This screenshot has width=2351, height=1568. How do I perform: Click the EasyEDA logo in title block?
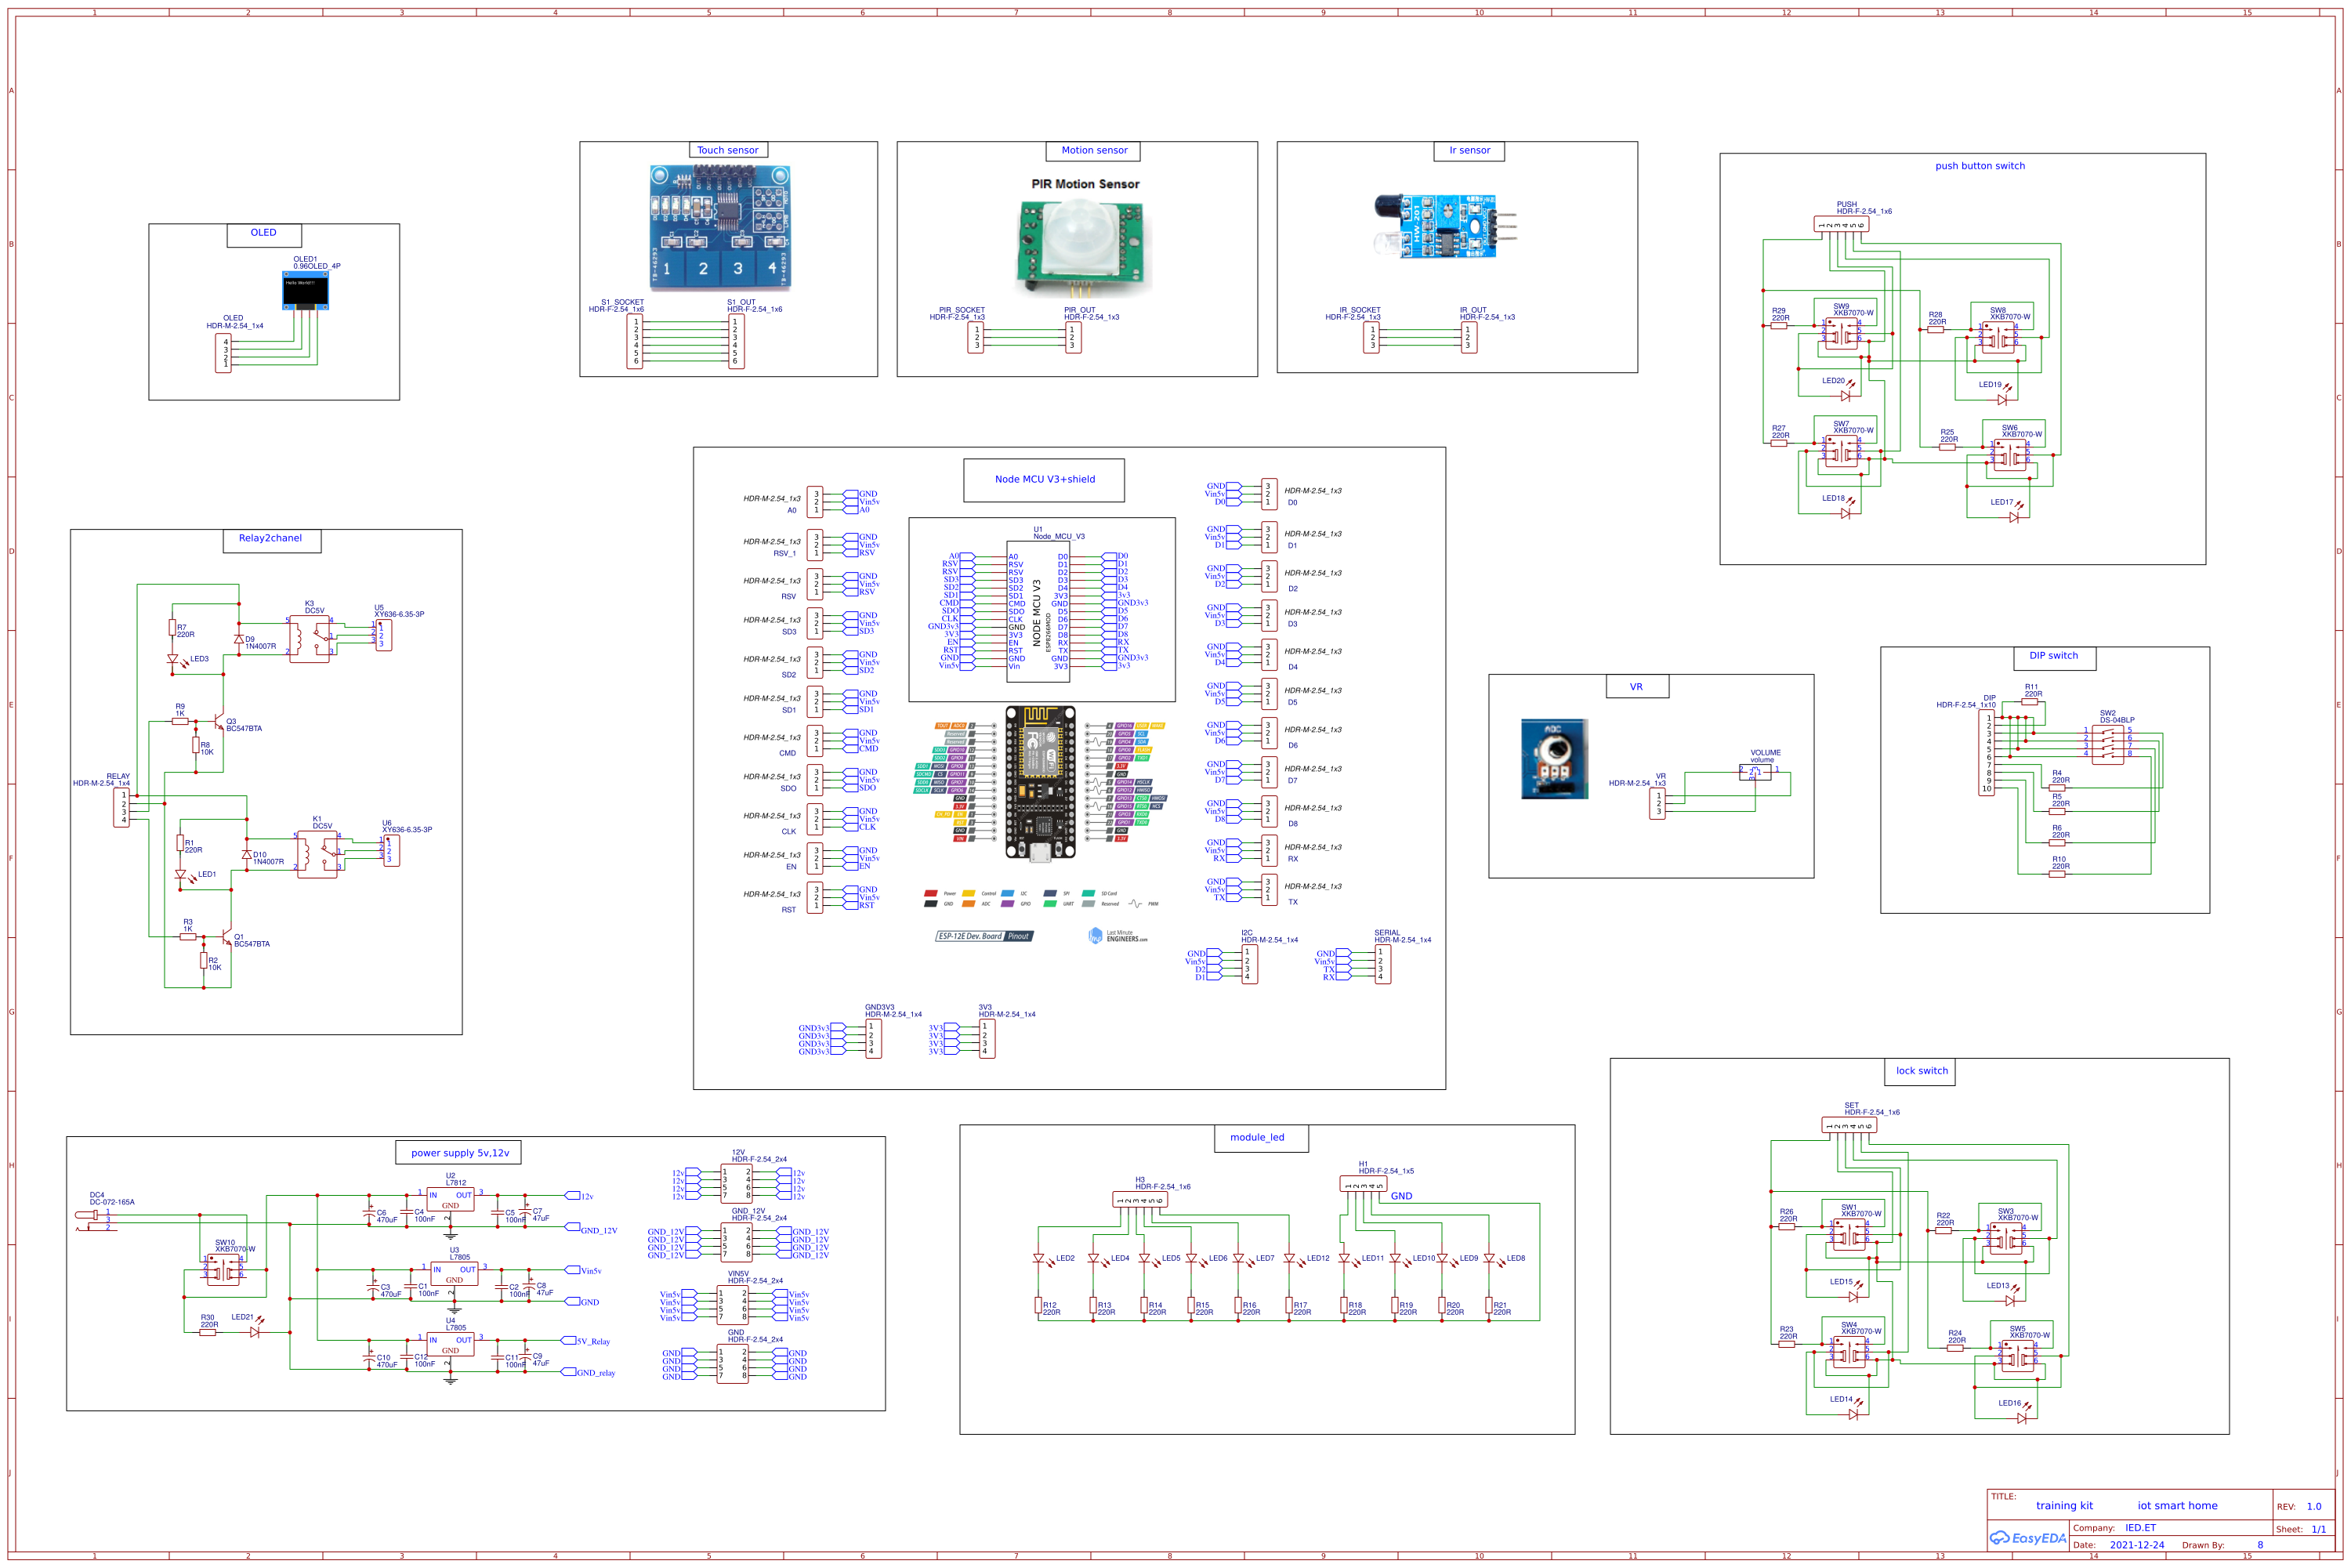click(x=2027, y=1537)
